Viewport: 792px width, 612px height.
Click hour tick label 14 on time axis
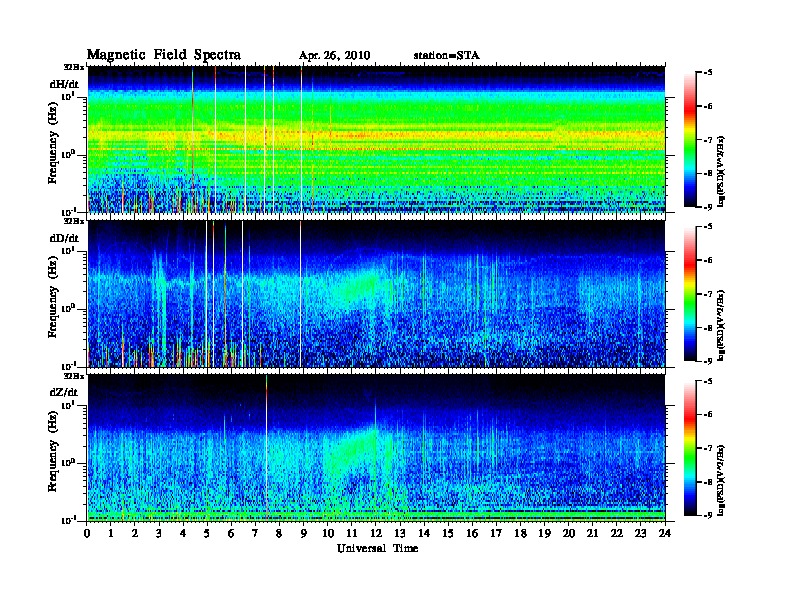pyautogui.click(x=424, y=534)
